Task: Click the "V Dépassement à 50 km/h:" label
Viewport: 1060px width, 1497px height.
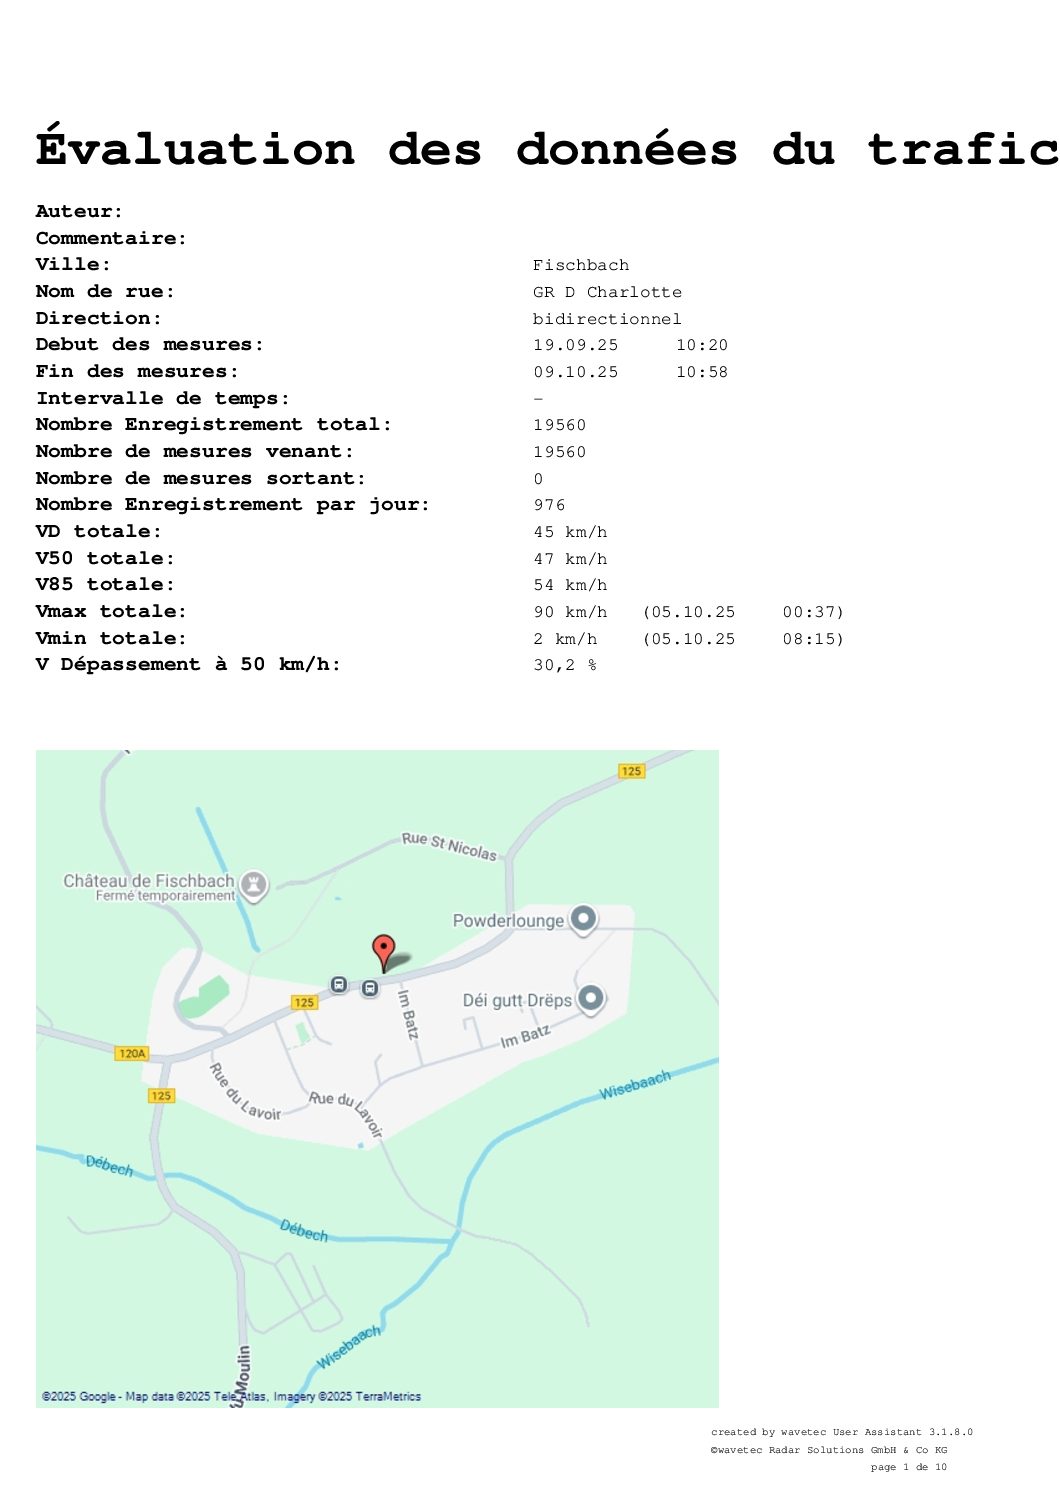Action: 188,665
